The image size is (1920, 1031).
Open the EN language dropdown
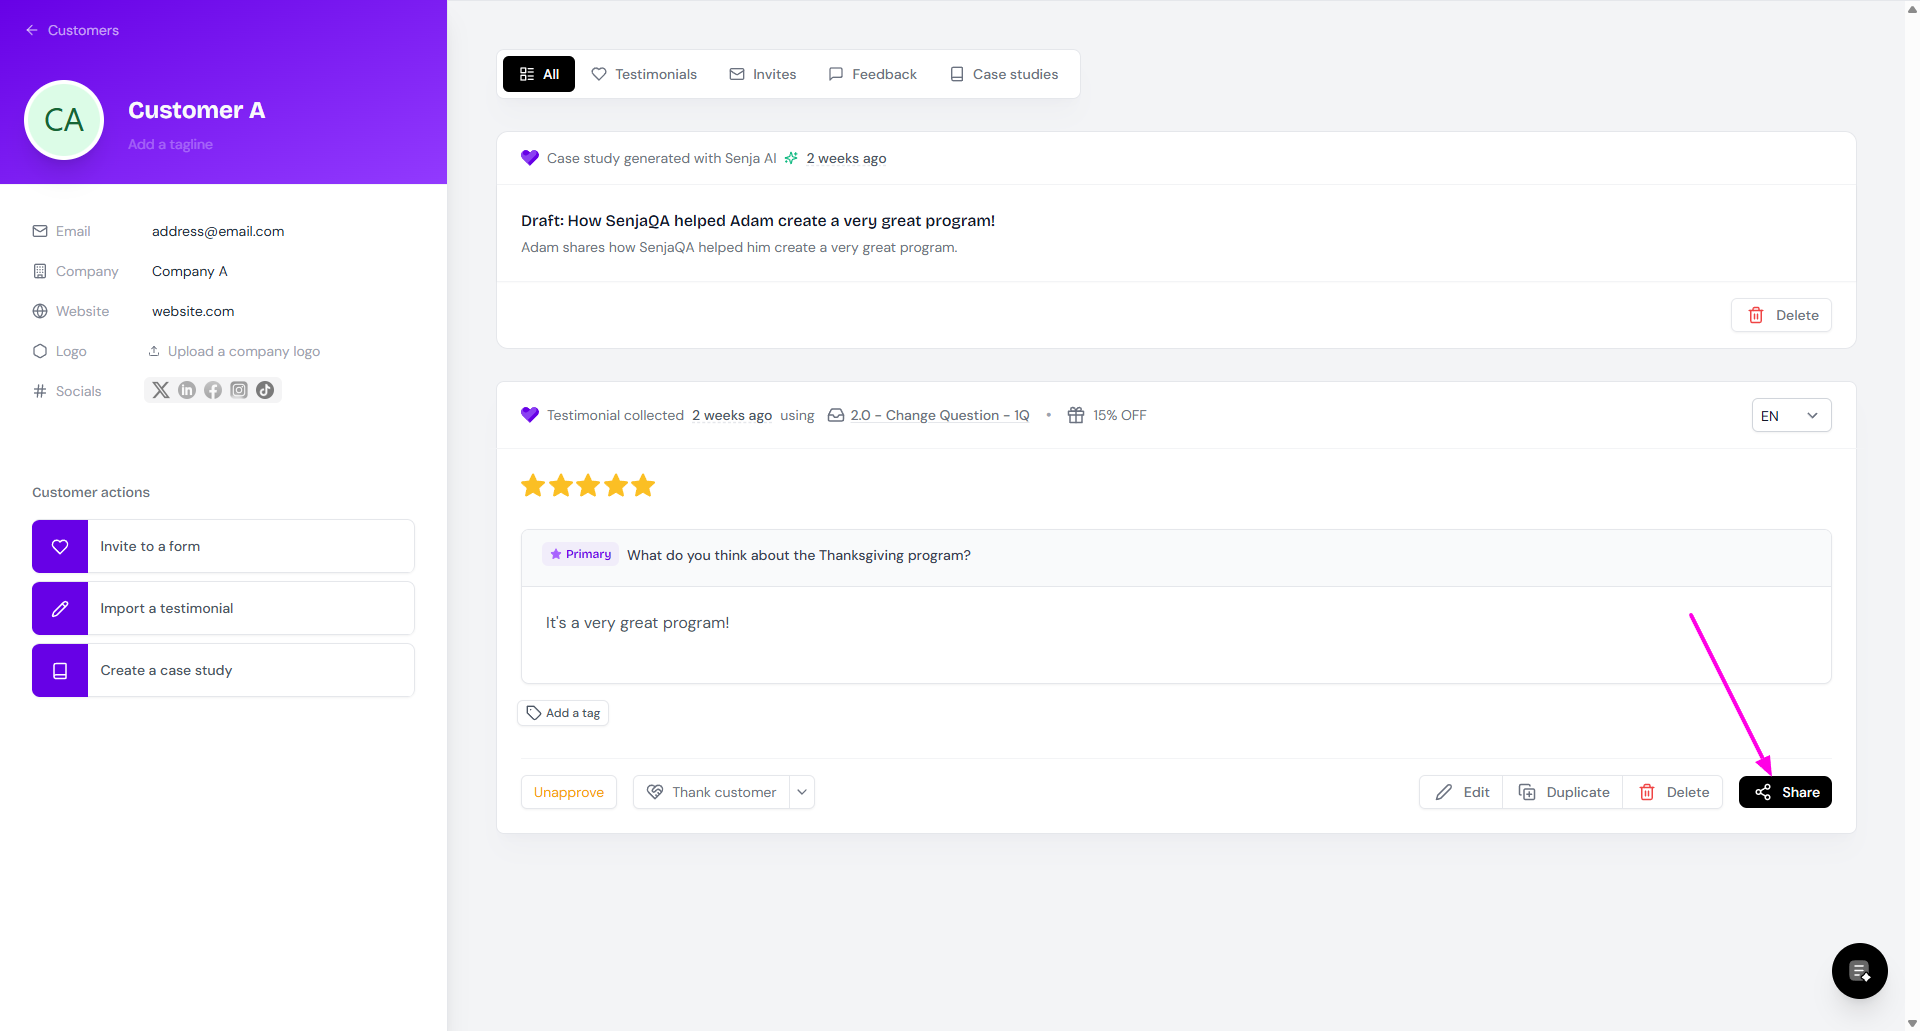tap(1790, 416)
